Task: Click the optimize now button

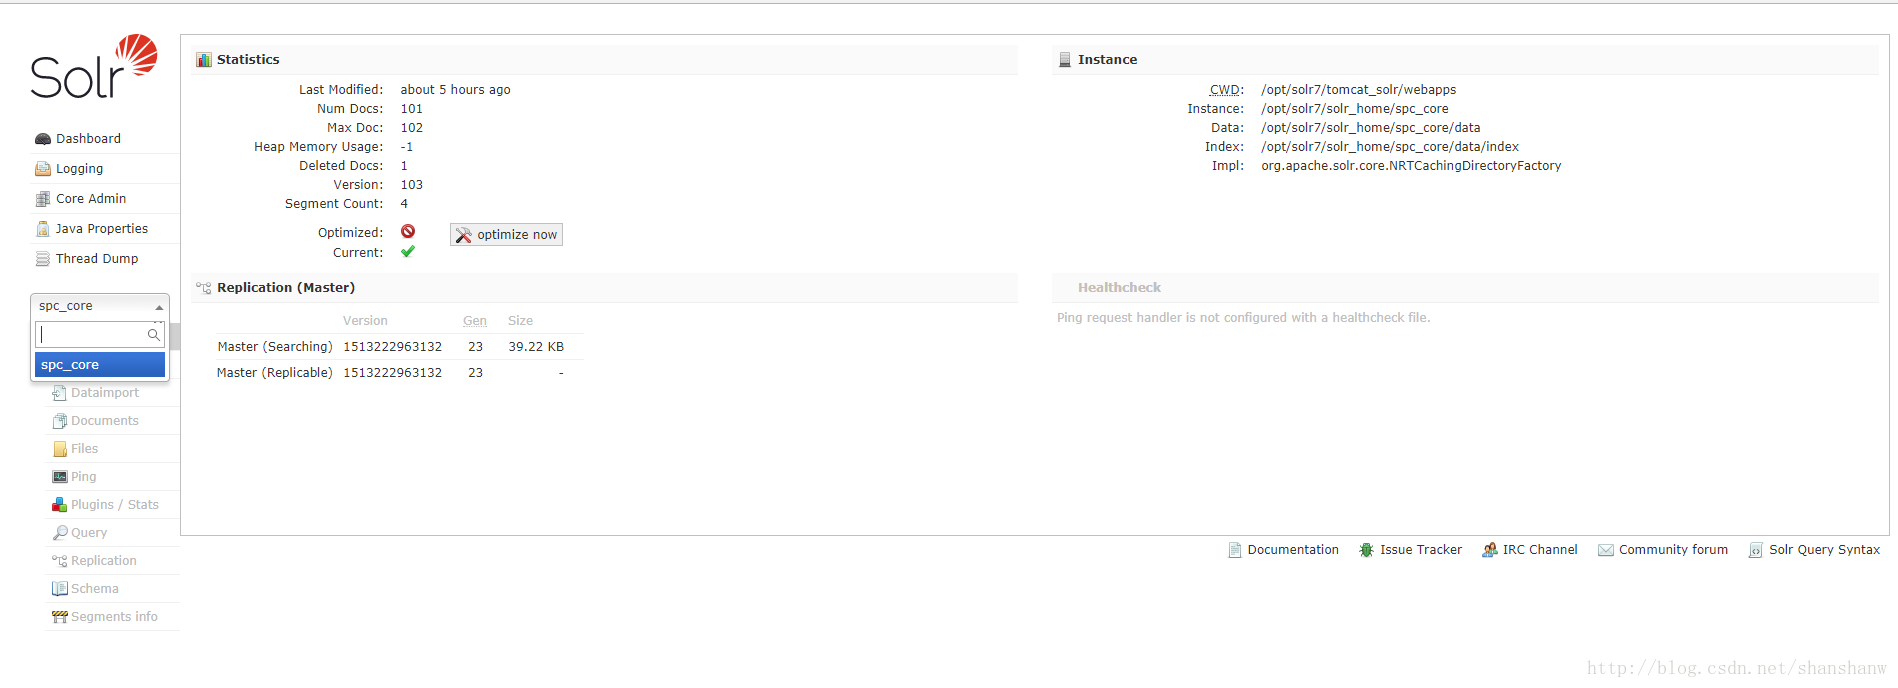Action: pyautogui.click(x=506, y=234)
